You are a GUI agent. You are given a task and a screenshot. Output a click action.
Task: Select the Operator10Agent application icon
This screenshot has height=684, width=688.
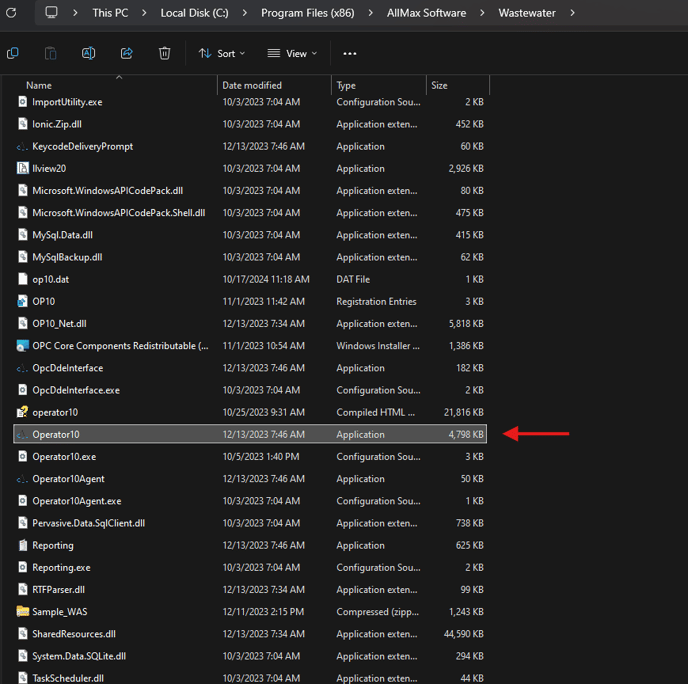click(22, 479)
